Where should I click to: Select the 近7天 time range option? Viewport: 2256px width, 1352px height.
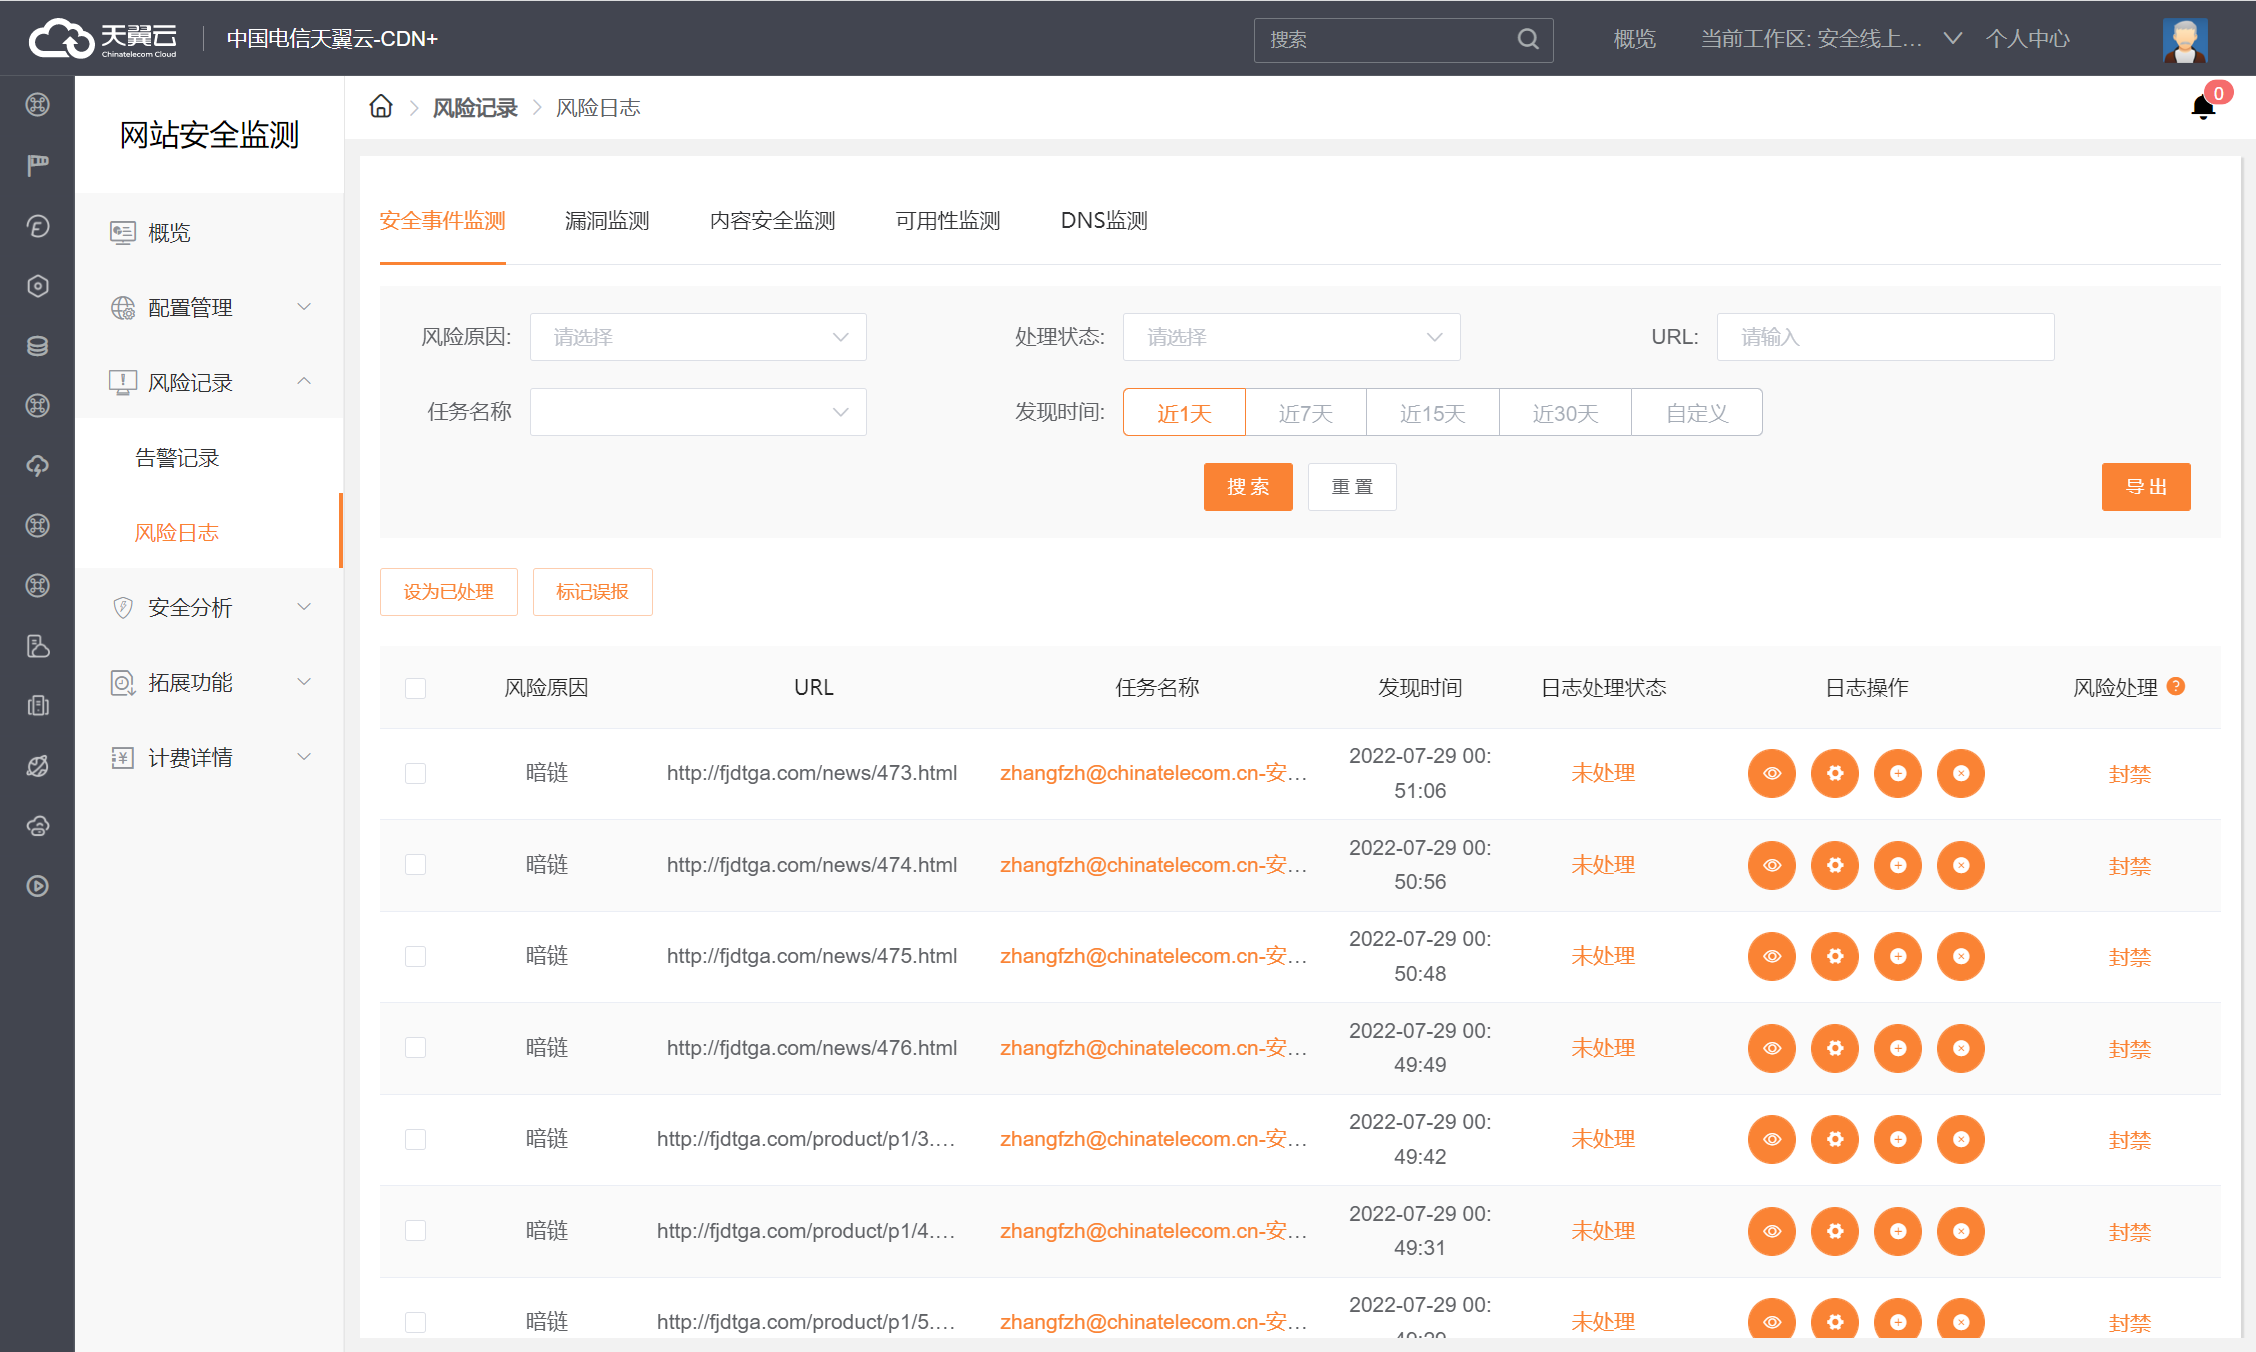click(x=1305, y=413)
